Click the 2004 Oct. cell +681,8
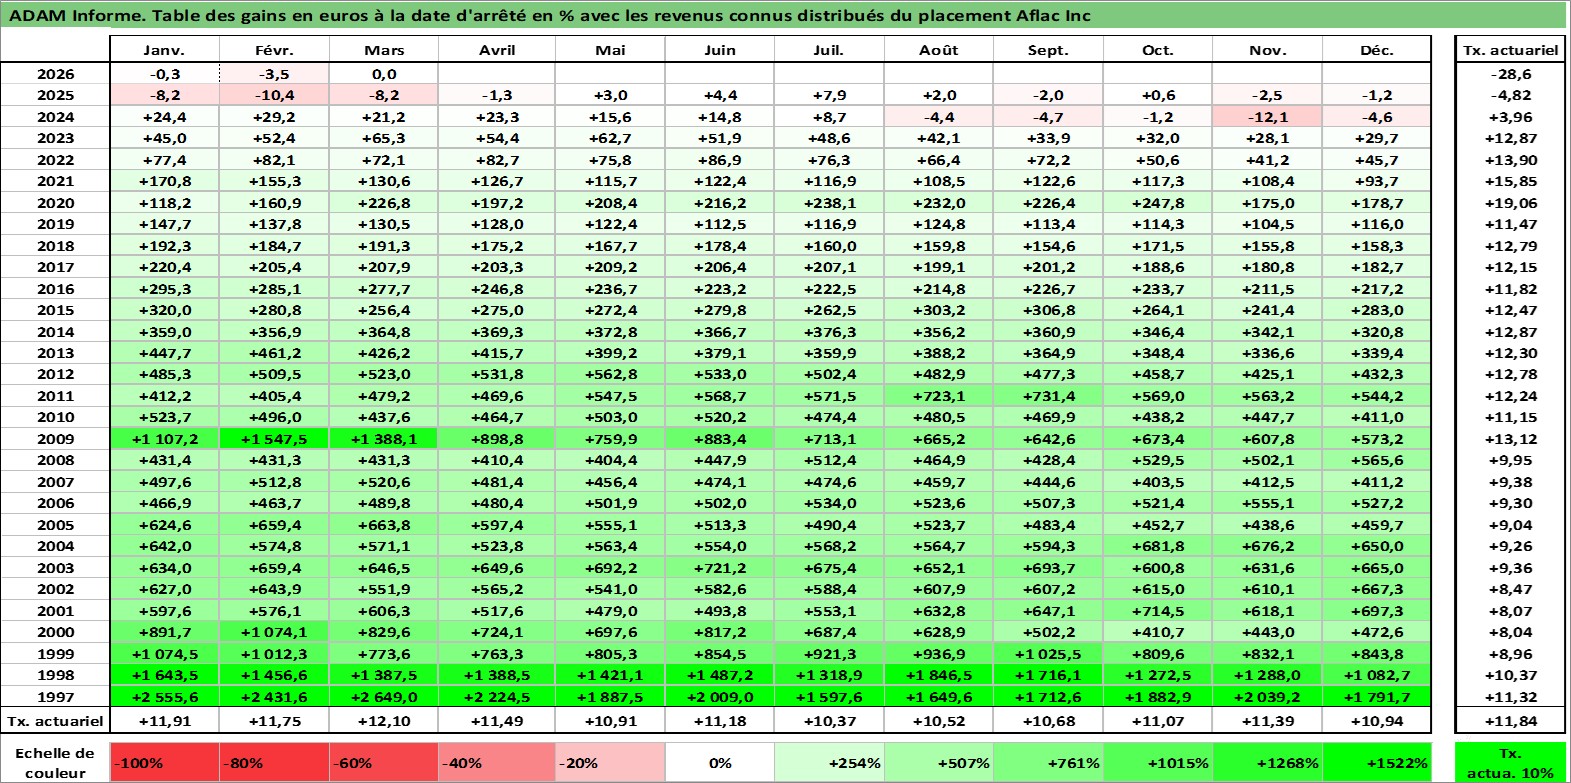 coord(1158,546)
